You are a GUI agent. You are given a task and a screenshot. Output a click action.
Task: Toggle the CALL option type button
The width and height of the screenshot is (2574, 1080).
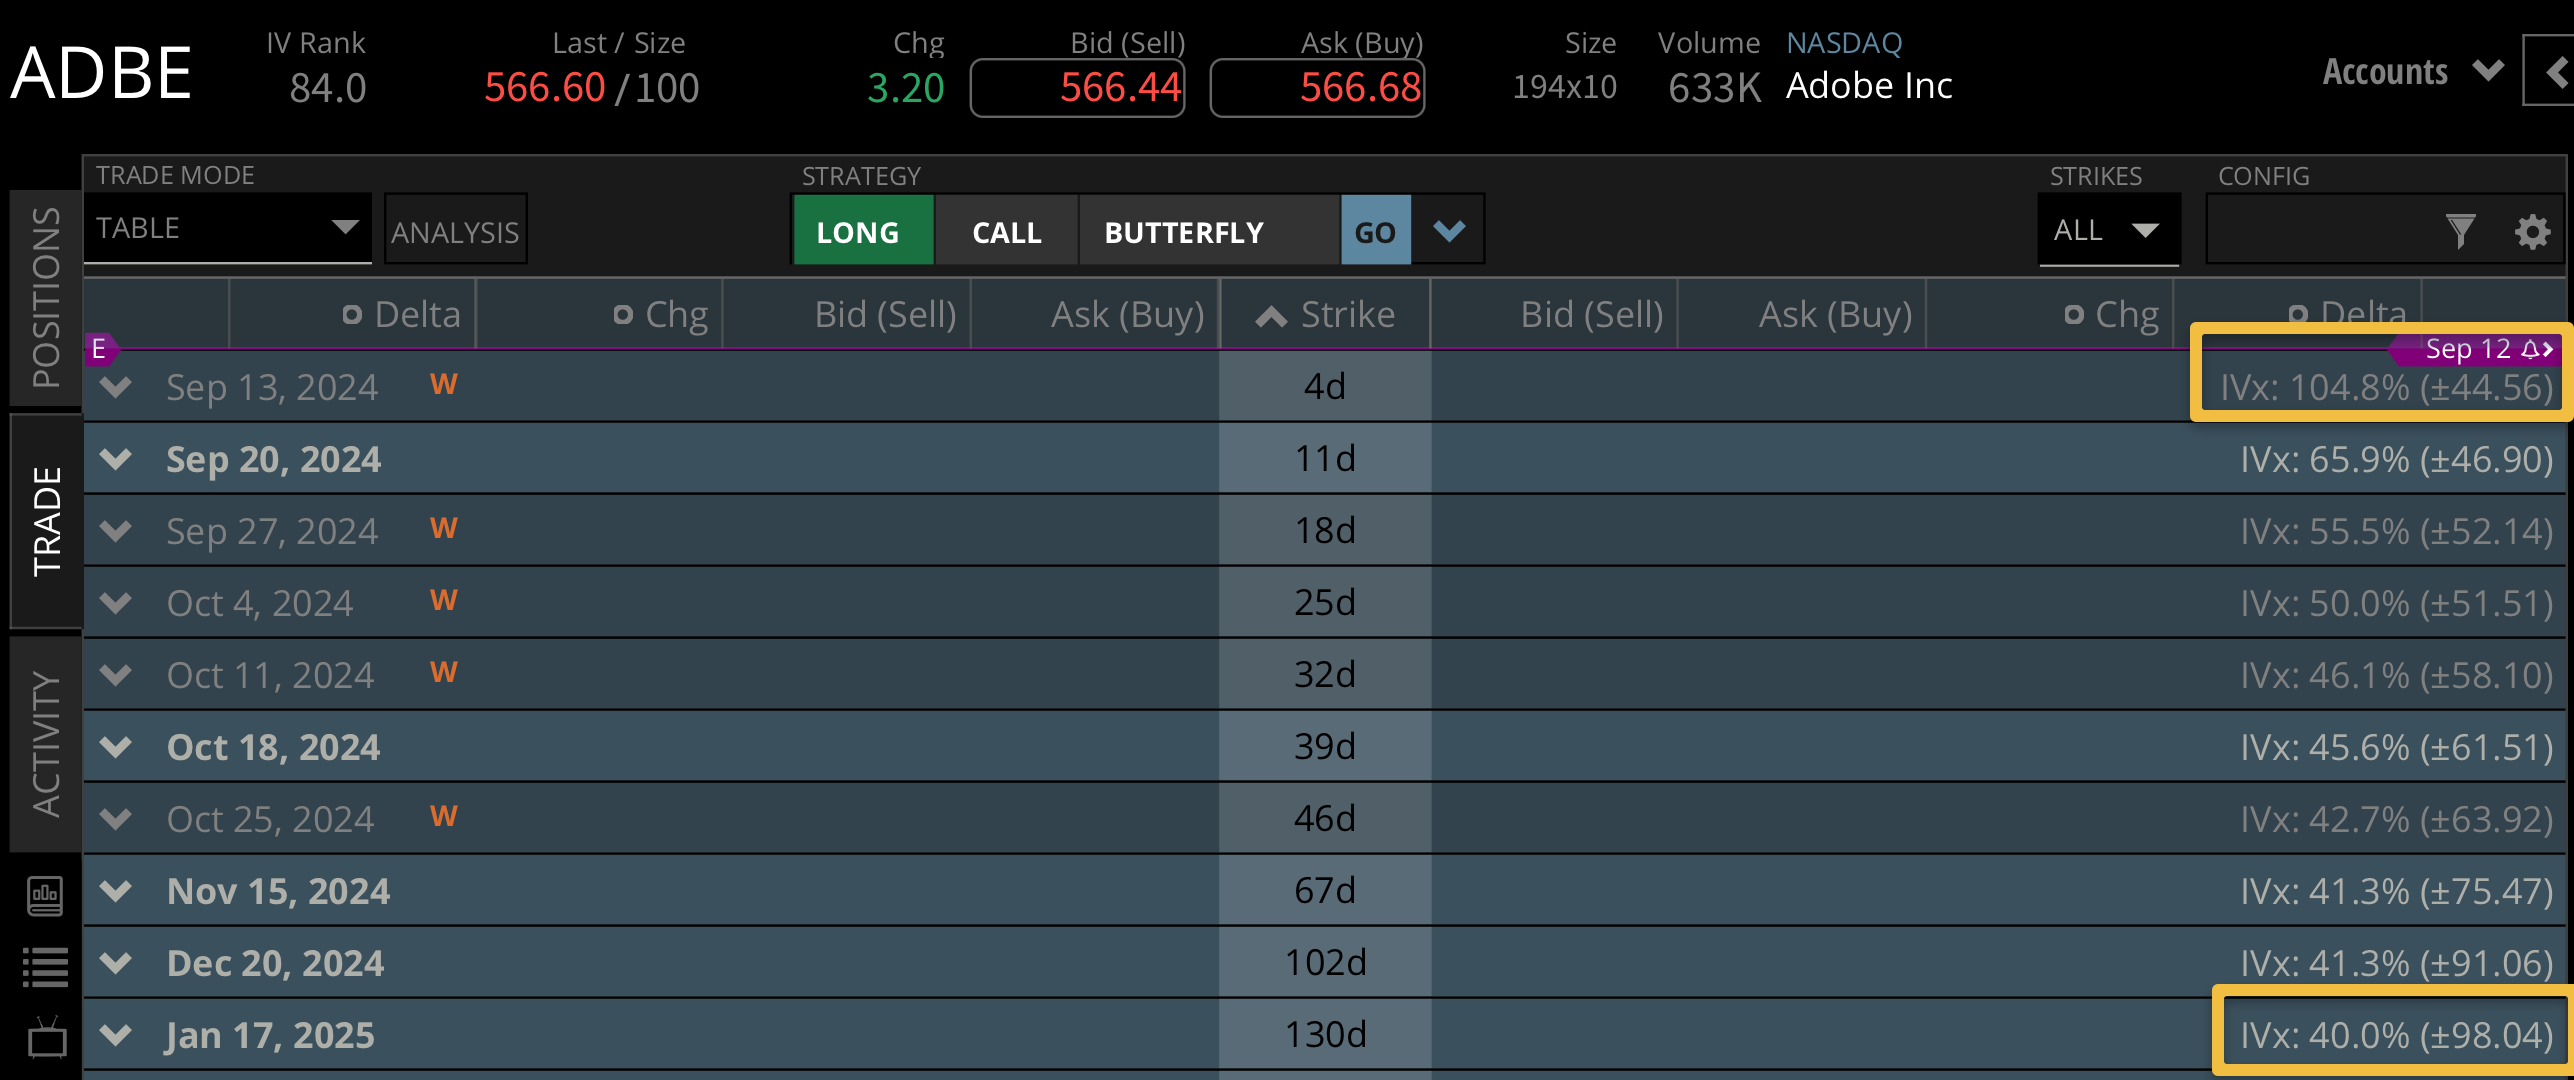(1006, 232)
